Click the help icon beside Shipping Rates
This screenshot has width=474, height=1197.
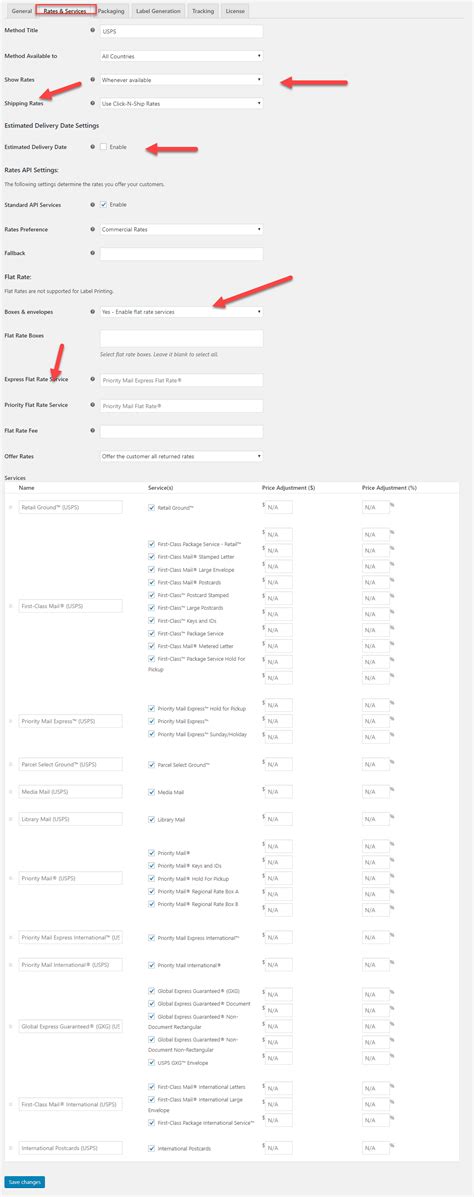92,102
